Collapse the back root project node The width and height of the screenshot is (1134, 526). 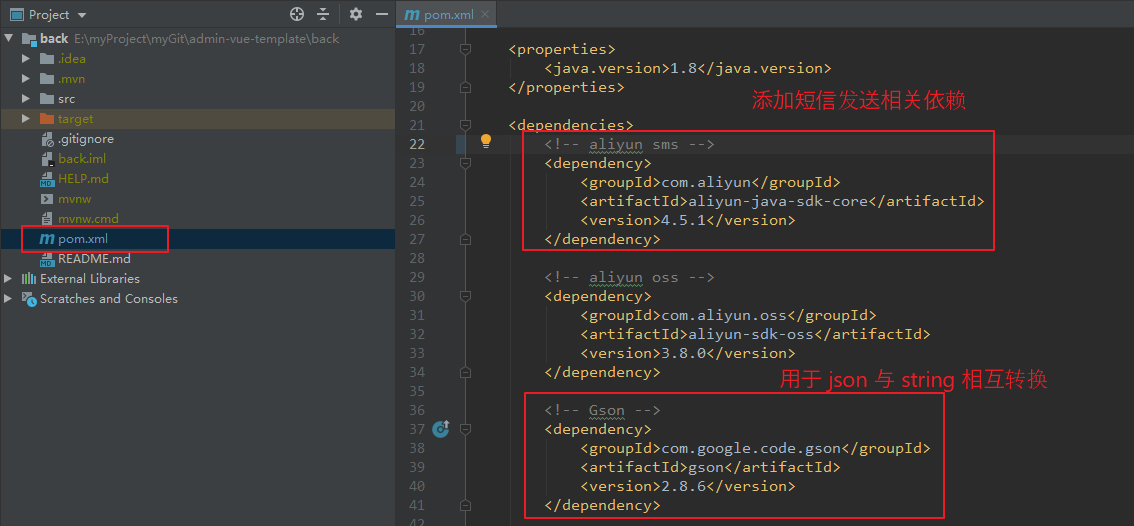(9, 38)
